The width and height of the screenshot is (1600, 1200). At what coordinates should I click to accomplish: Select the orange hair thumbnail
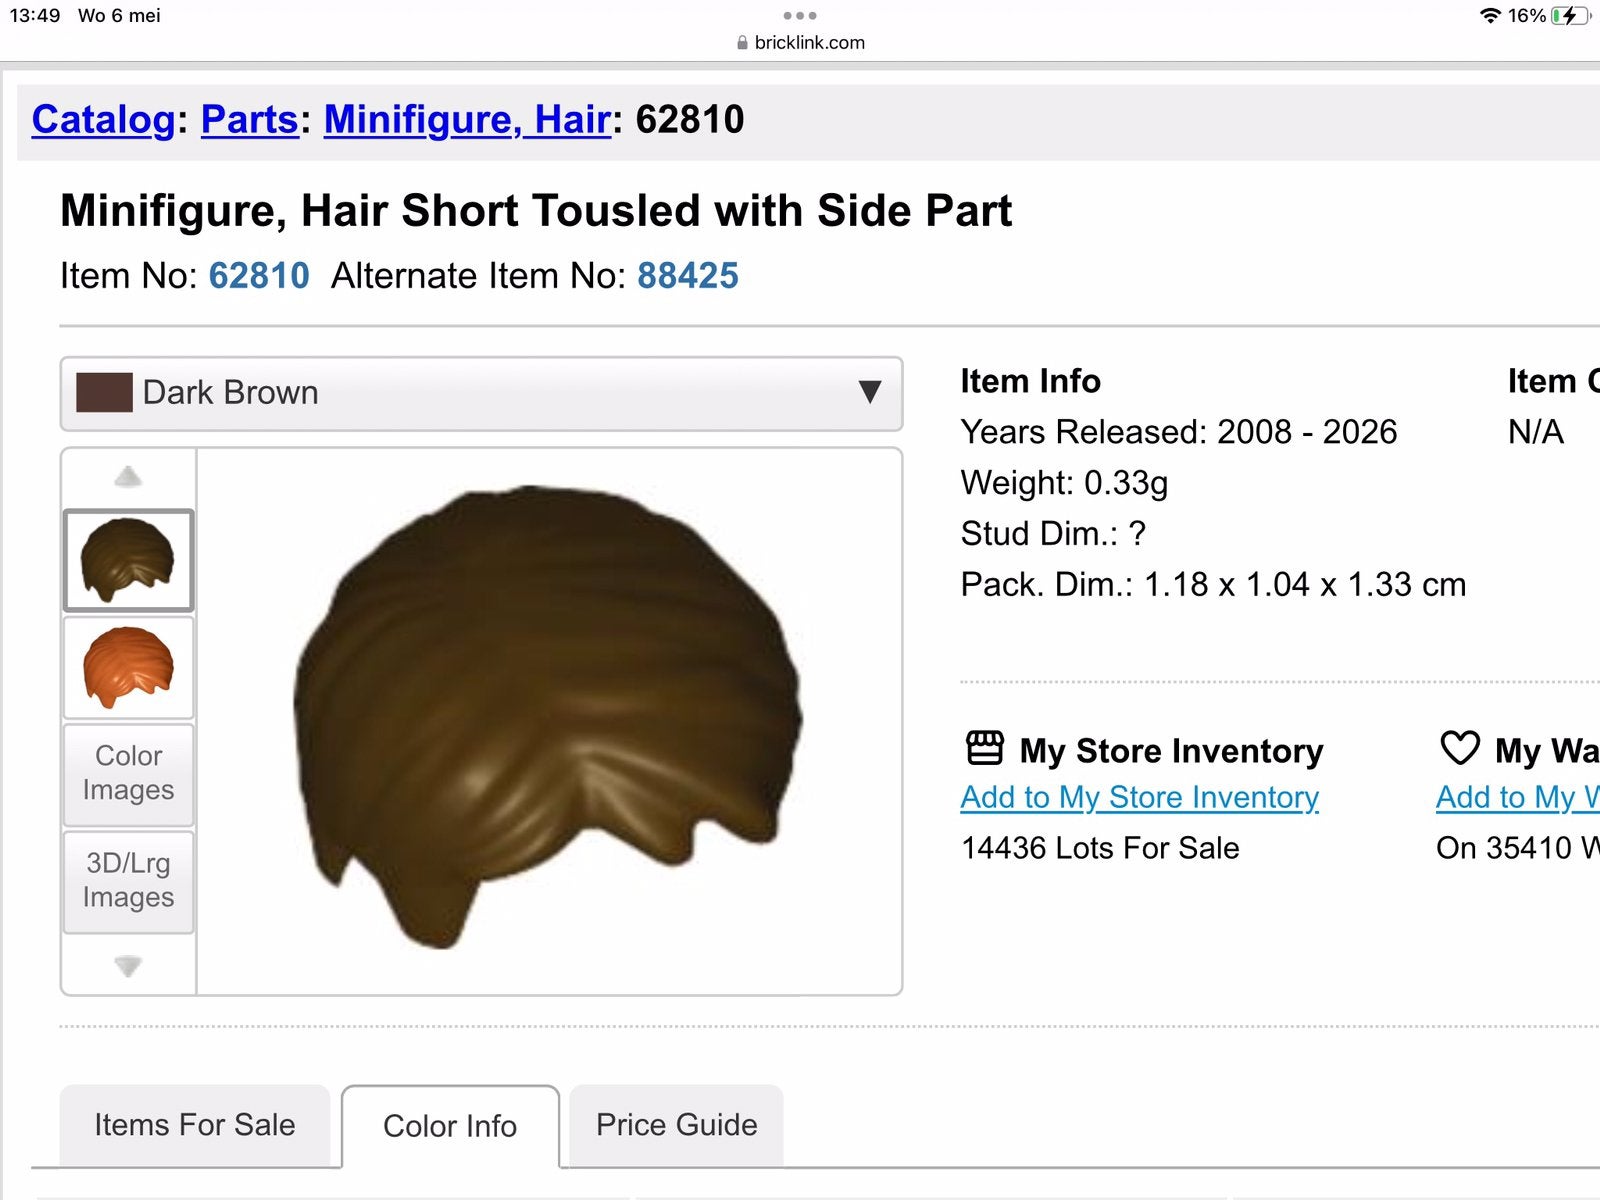(x=128, y=667)
